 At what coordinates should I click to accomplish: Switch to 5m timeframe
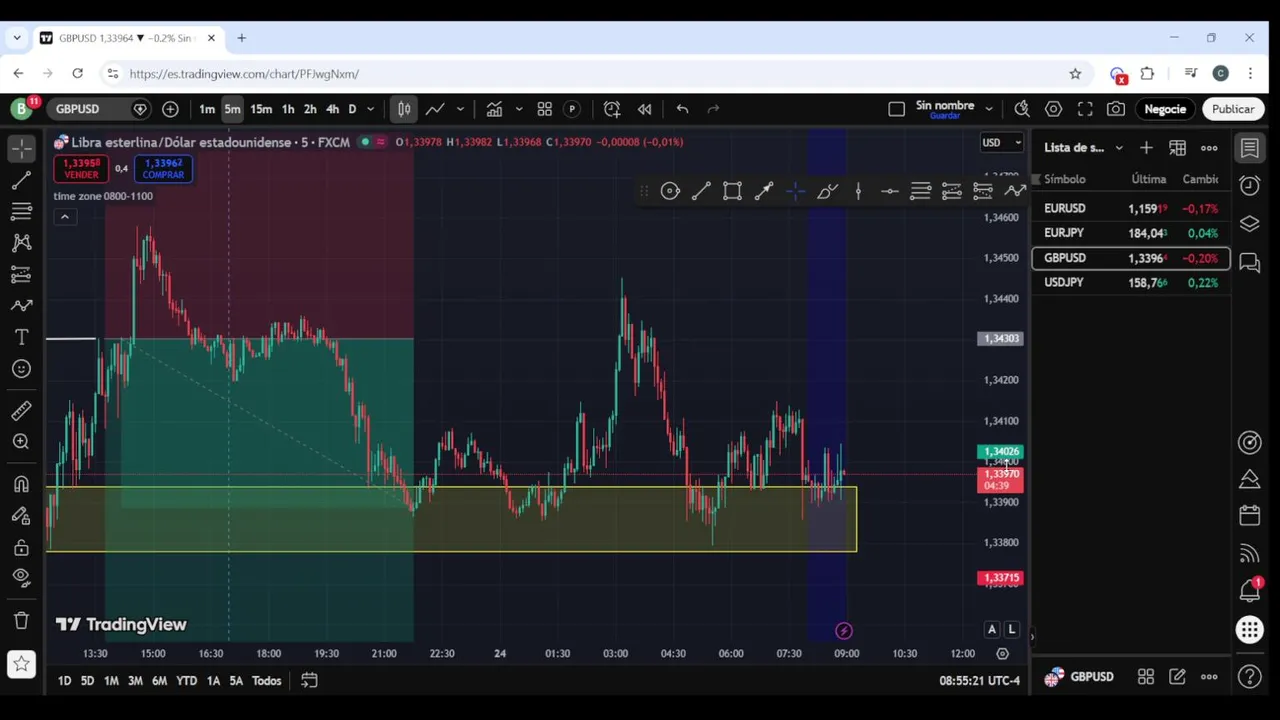pos(232,109)
